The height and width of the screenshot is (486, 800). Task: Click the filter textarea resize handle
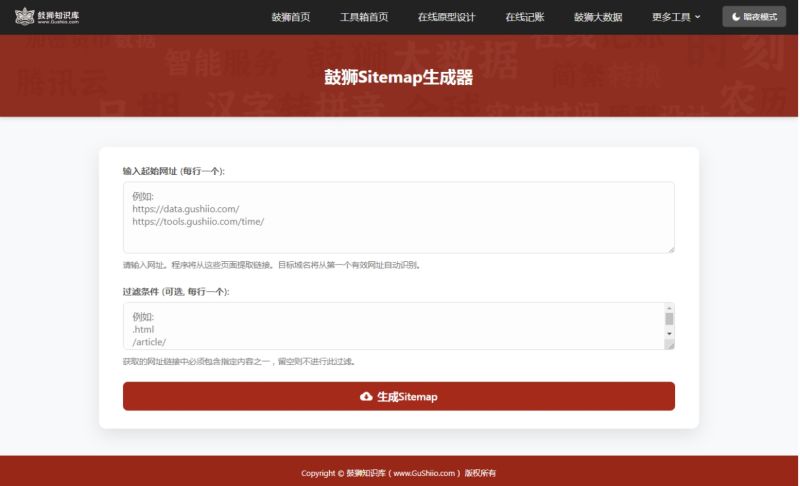[x=670, y=345]
